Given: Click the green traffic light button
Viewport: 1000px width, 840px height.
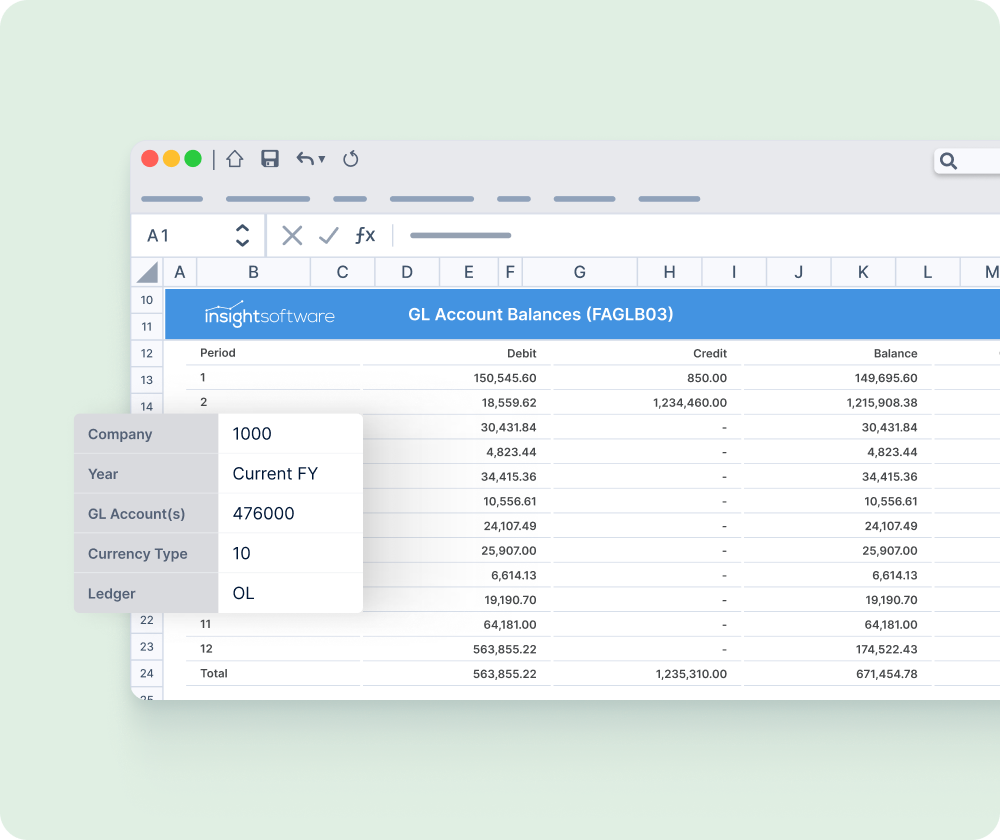Looking at the screenshot, I should 191,158.
